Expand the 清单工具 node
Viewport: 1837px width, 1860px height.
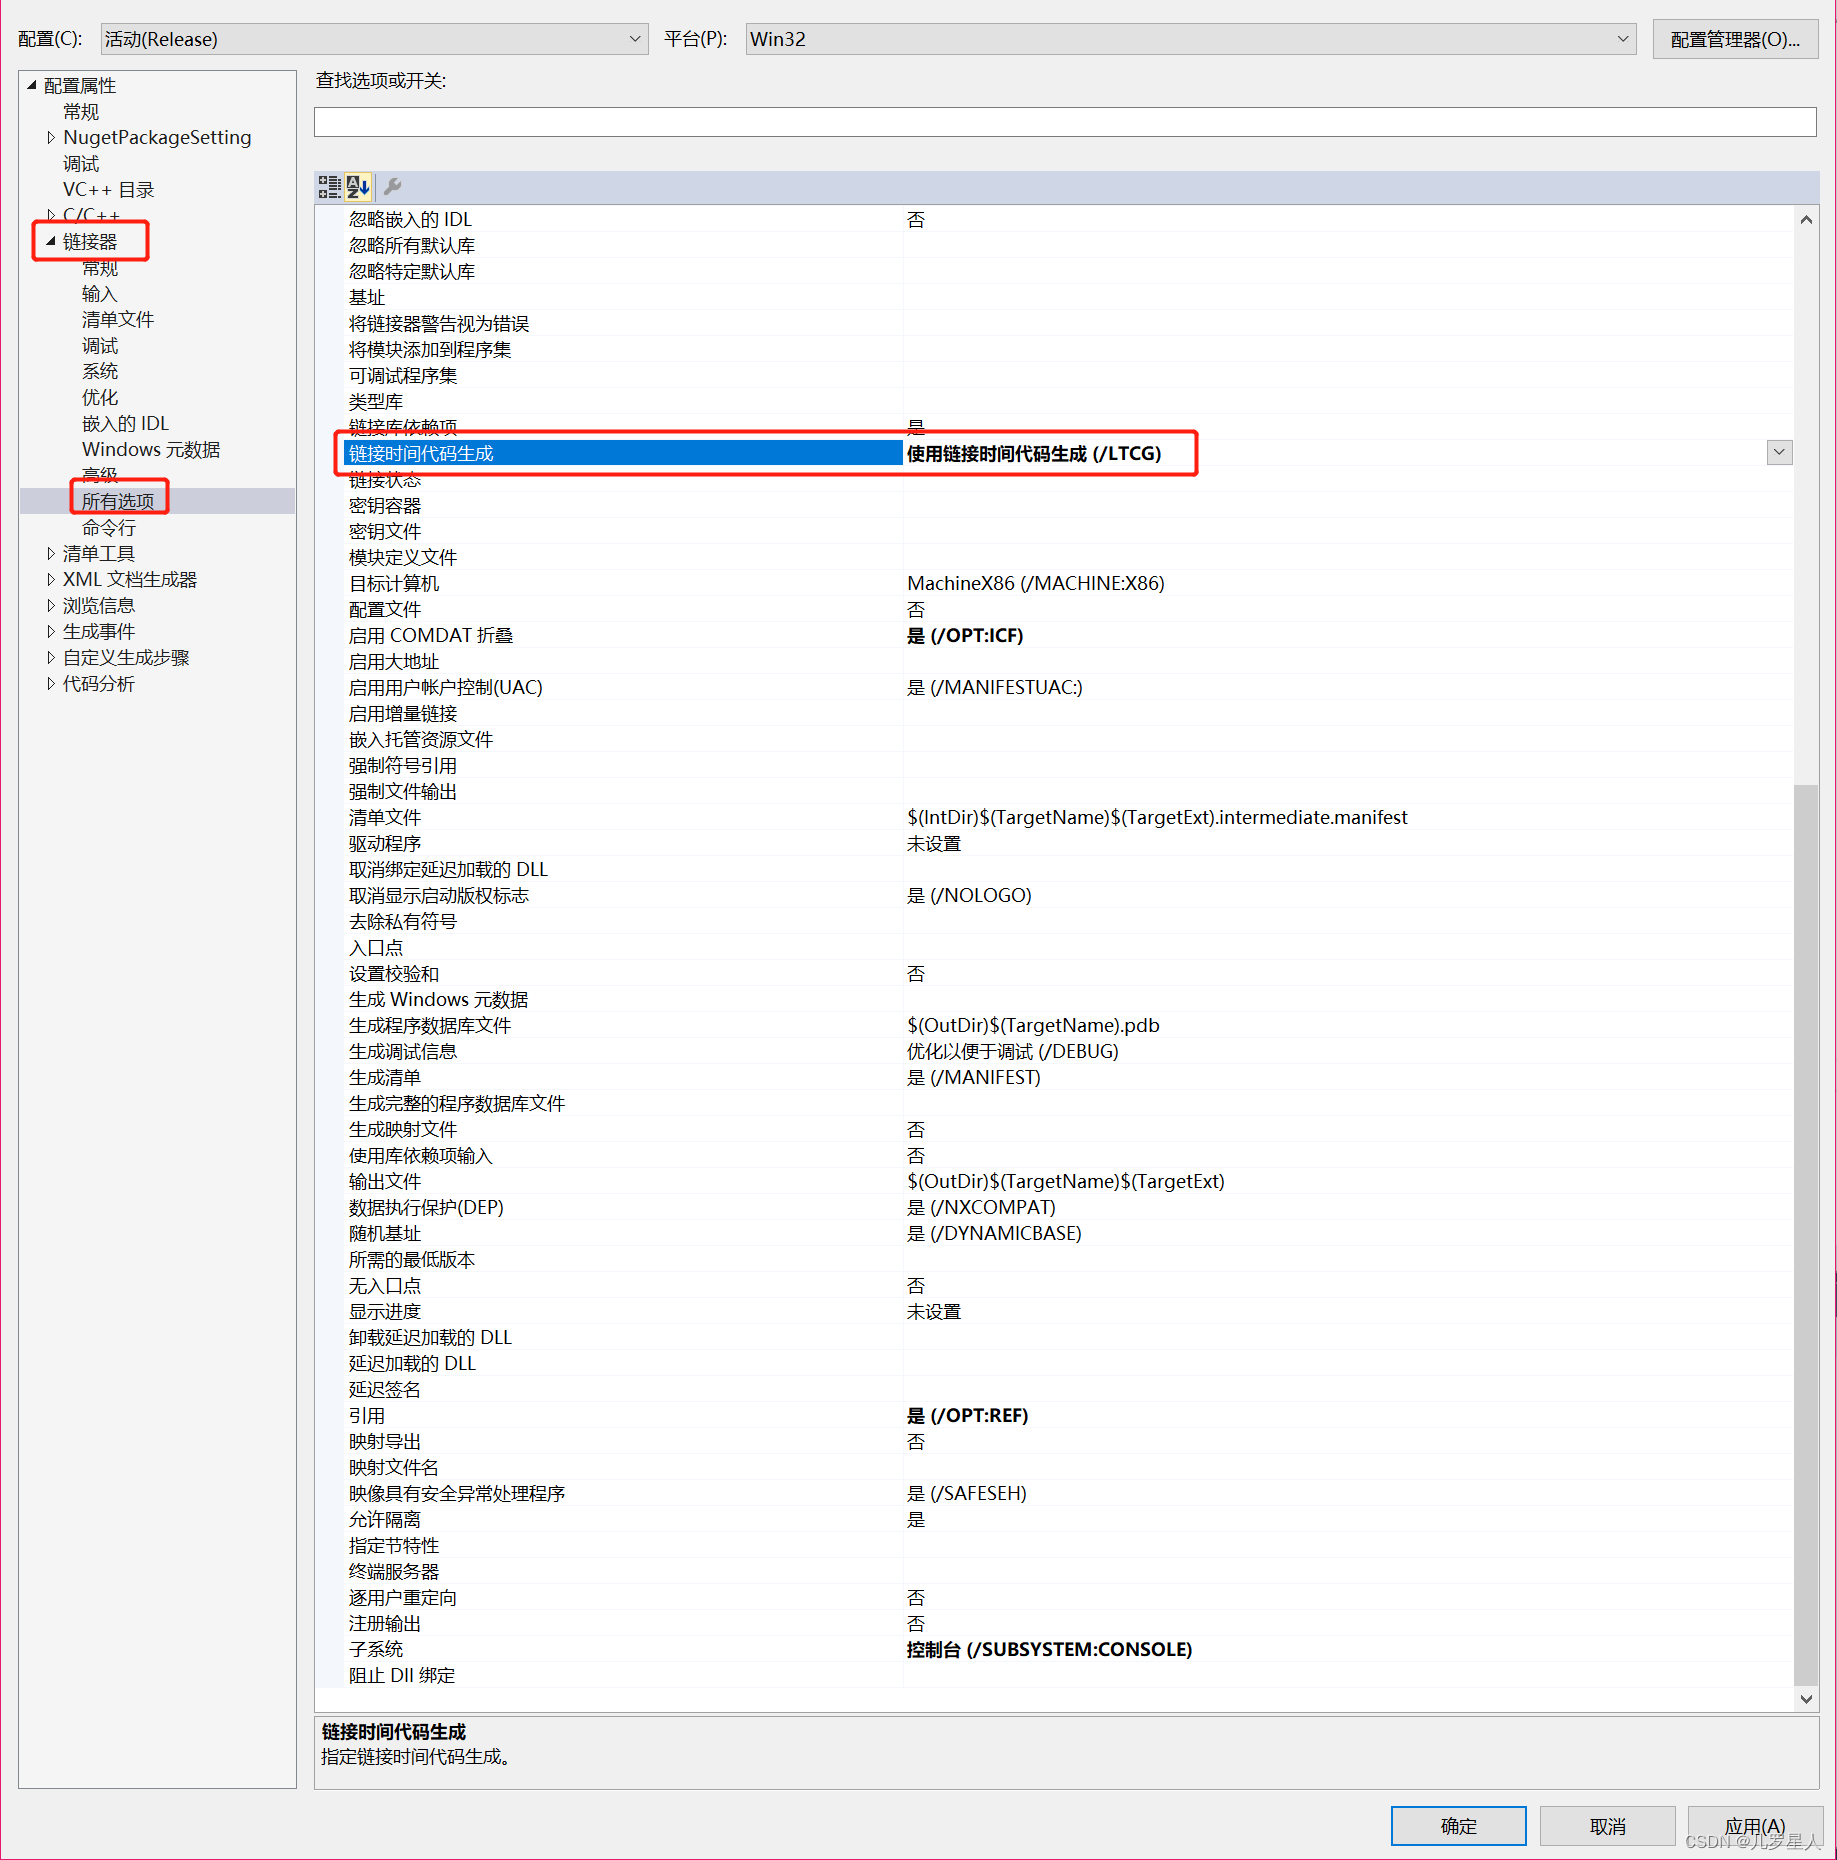click(x=51, y=553)
